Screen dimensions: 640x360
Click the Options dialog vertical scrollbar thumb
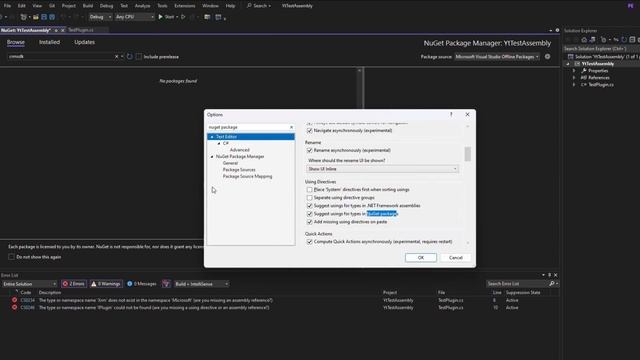click(467, 154)
